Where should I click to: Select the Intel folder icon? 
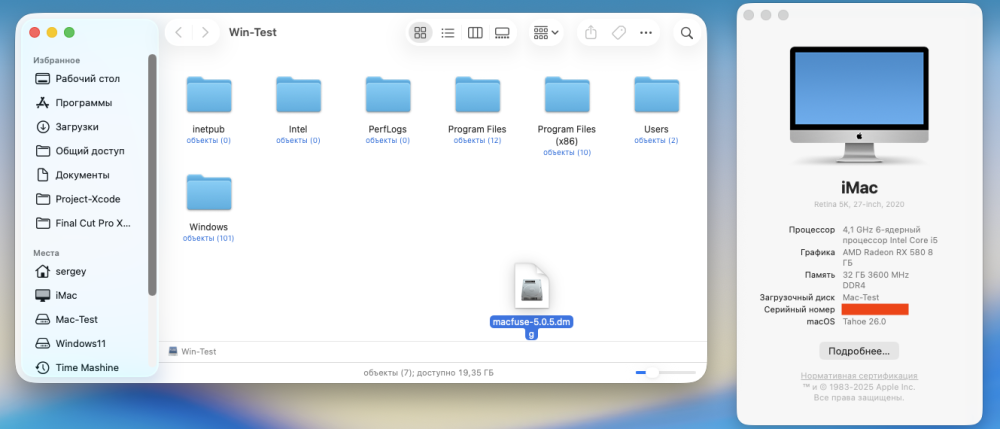click(x=298, y=95)
